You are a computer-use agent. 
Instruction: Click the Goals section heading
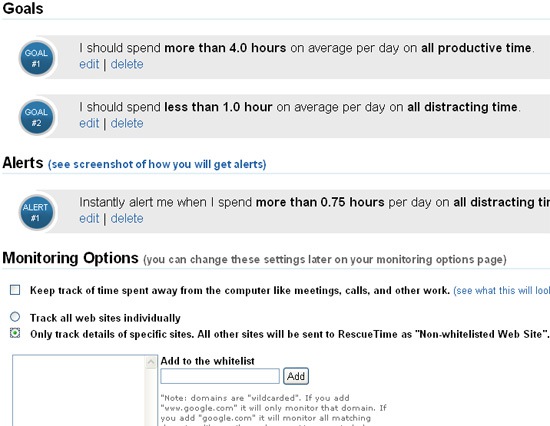click(23, 8)
